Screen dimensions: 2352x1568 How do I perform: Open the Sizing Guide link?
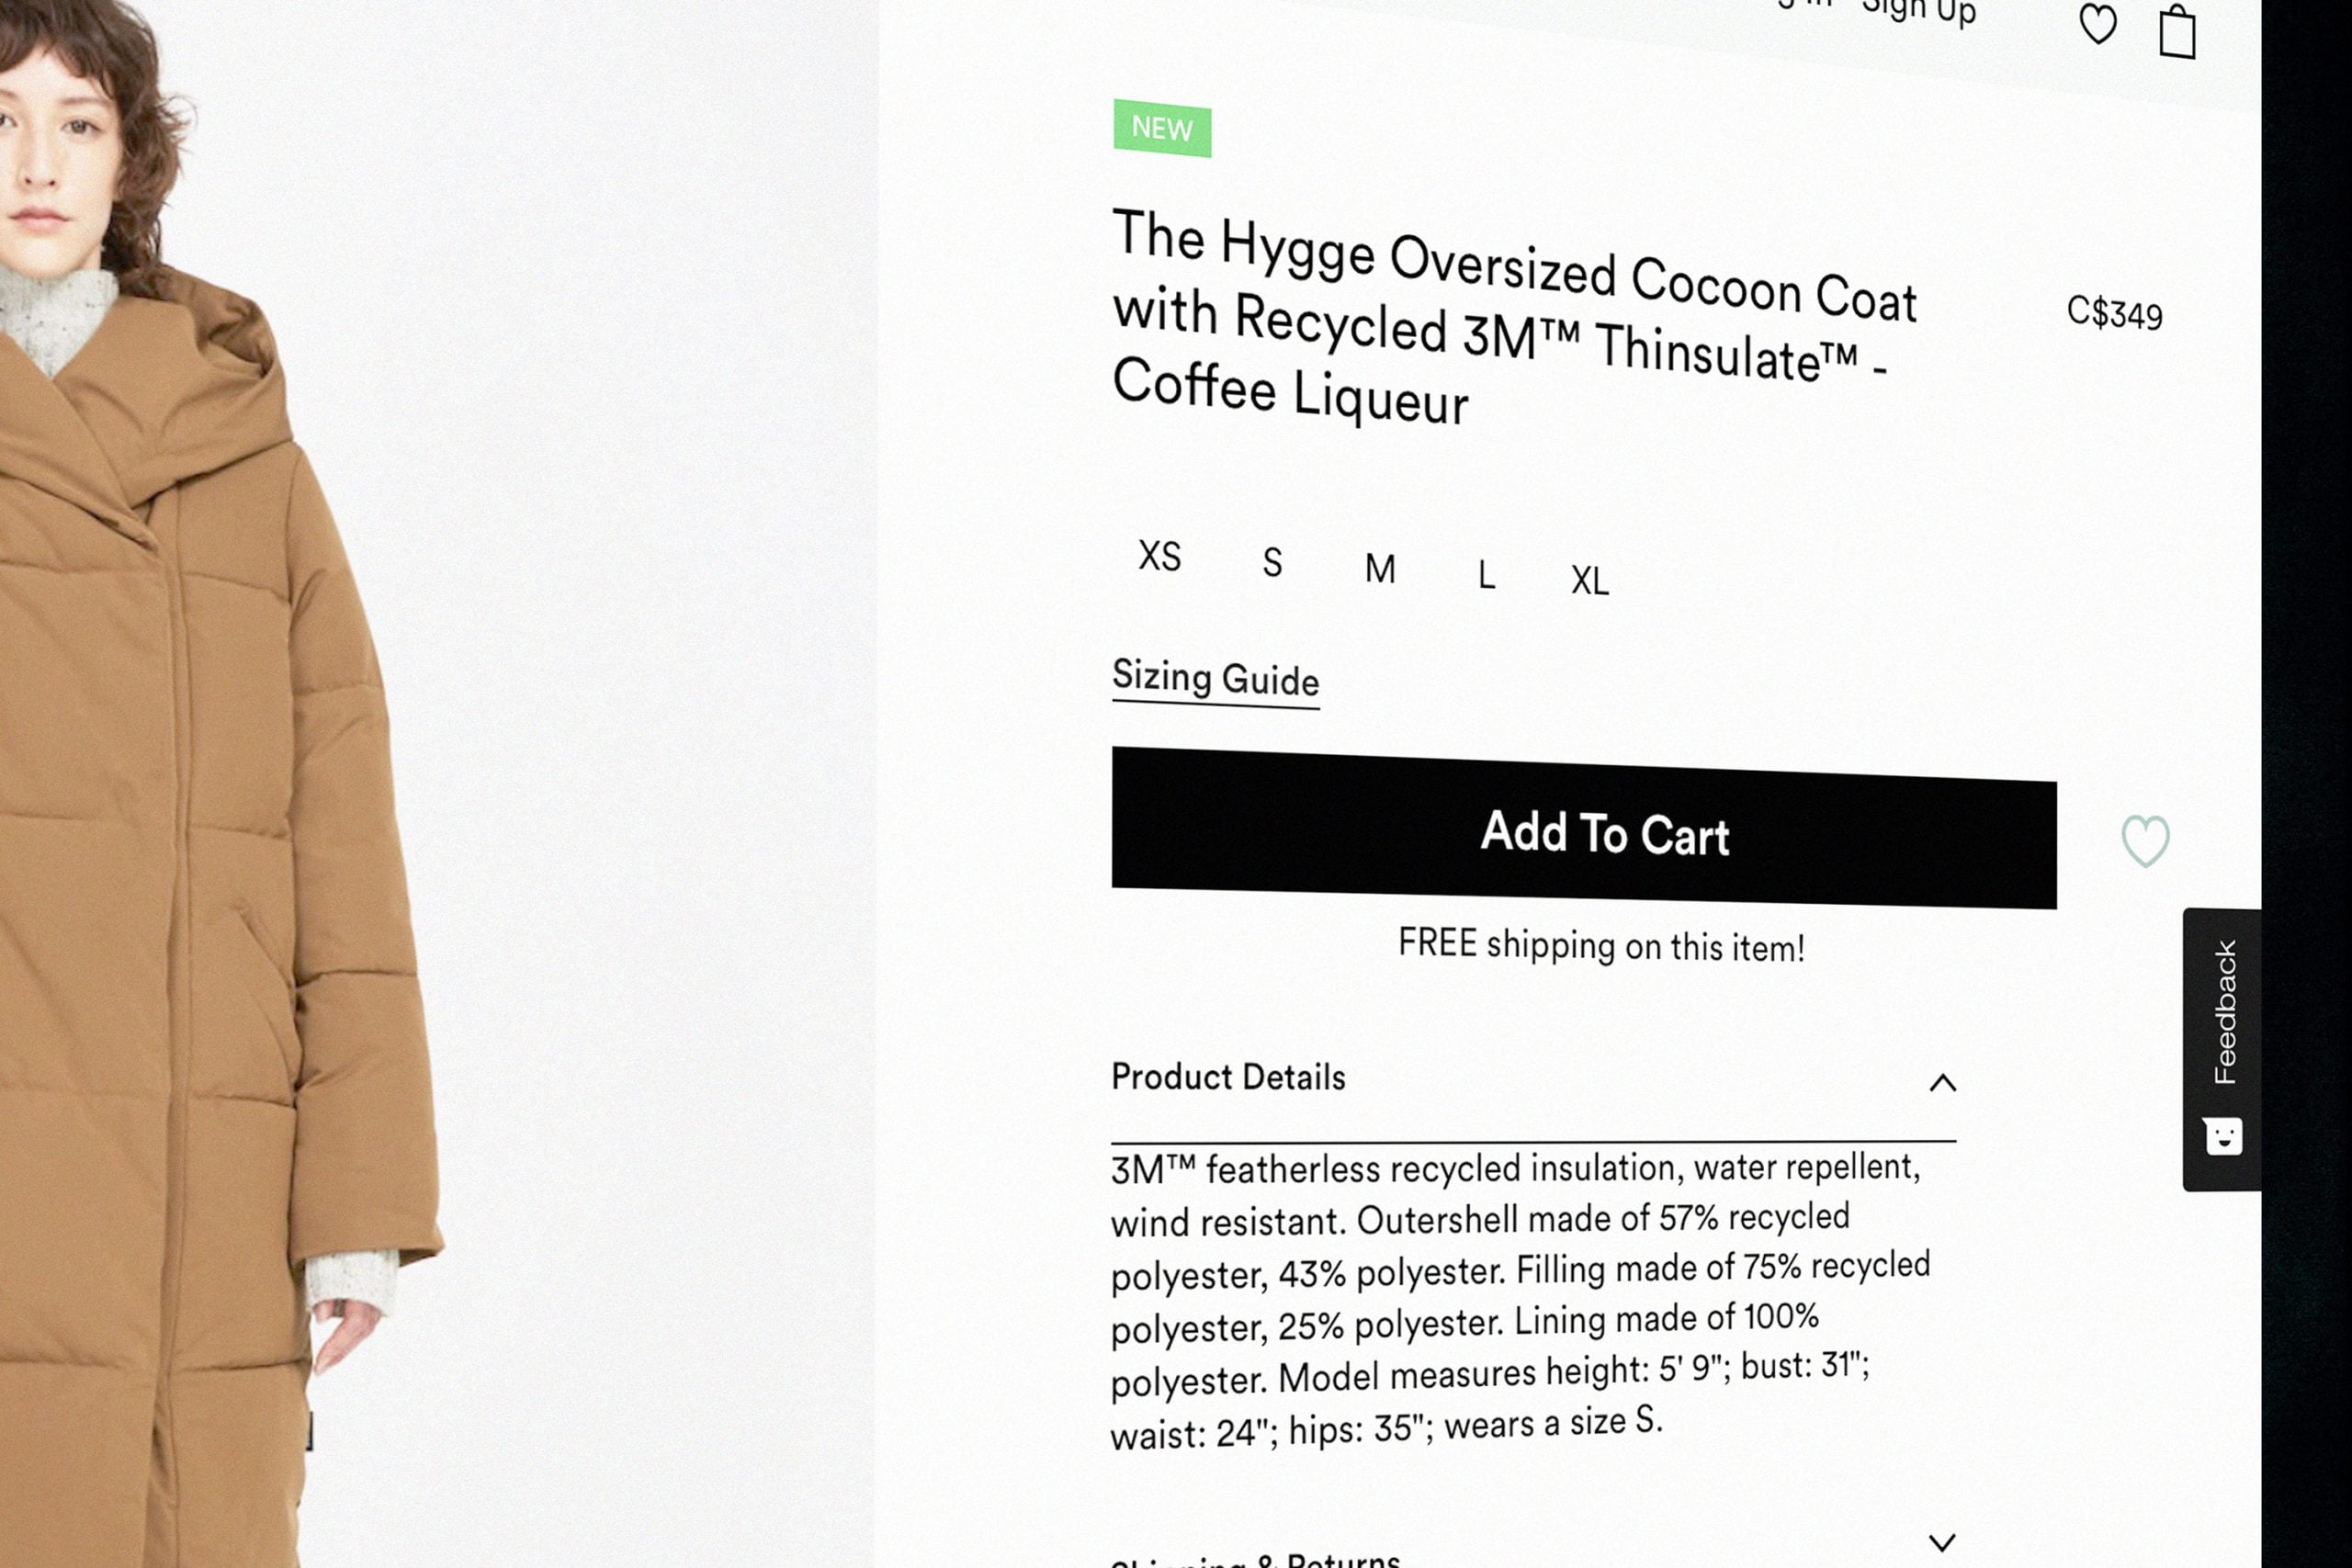[x=1215, y=679]
